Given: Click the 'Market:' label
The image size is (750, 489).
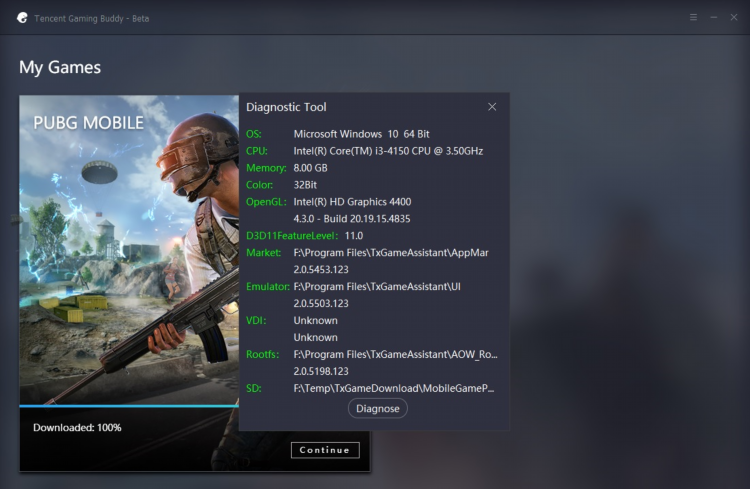Looking at the screenshot, I should tap(264, 253).
